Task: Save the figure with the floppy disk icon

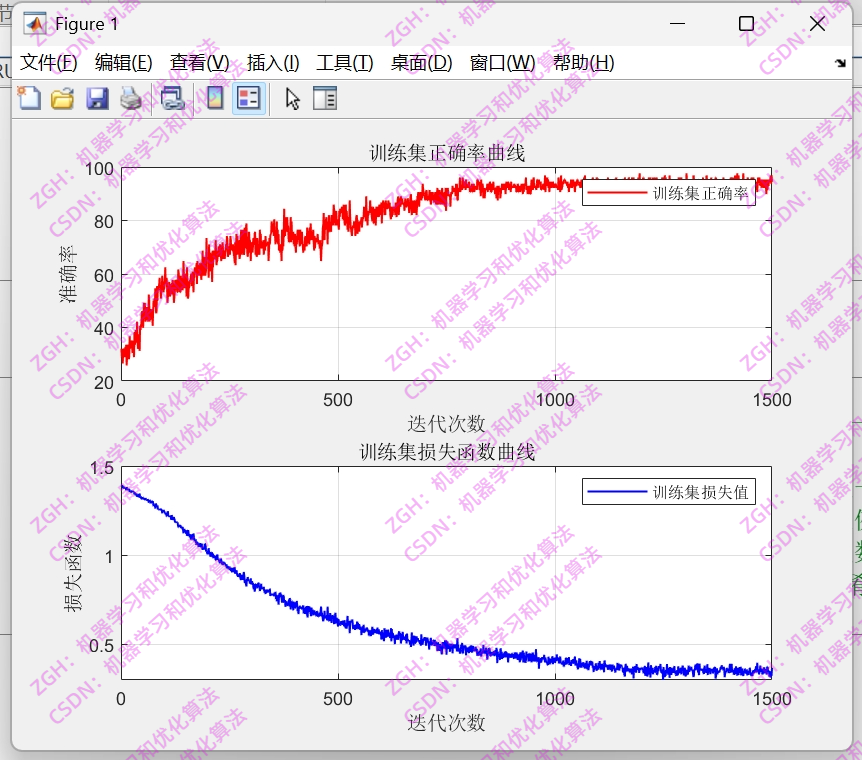Action: [97, 99]
